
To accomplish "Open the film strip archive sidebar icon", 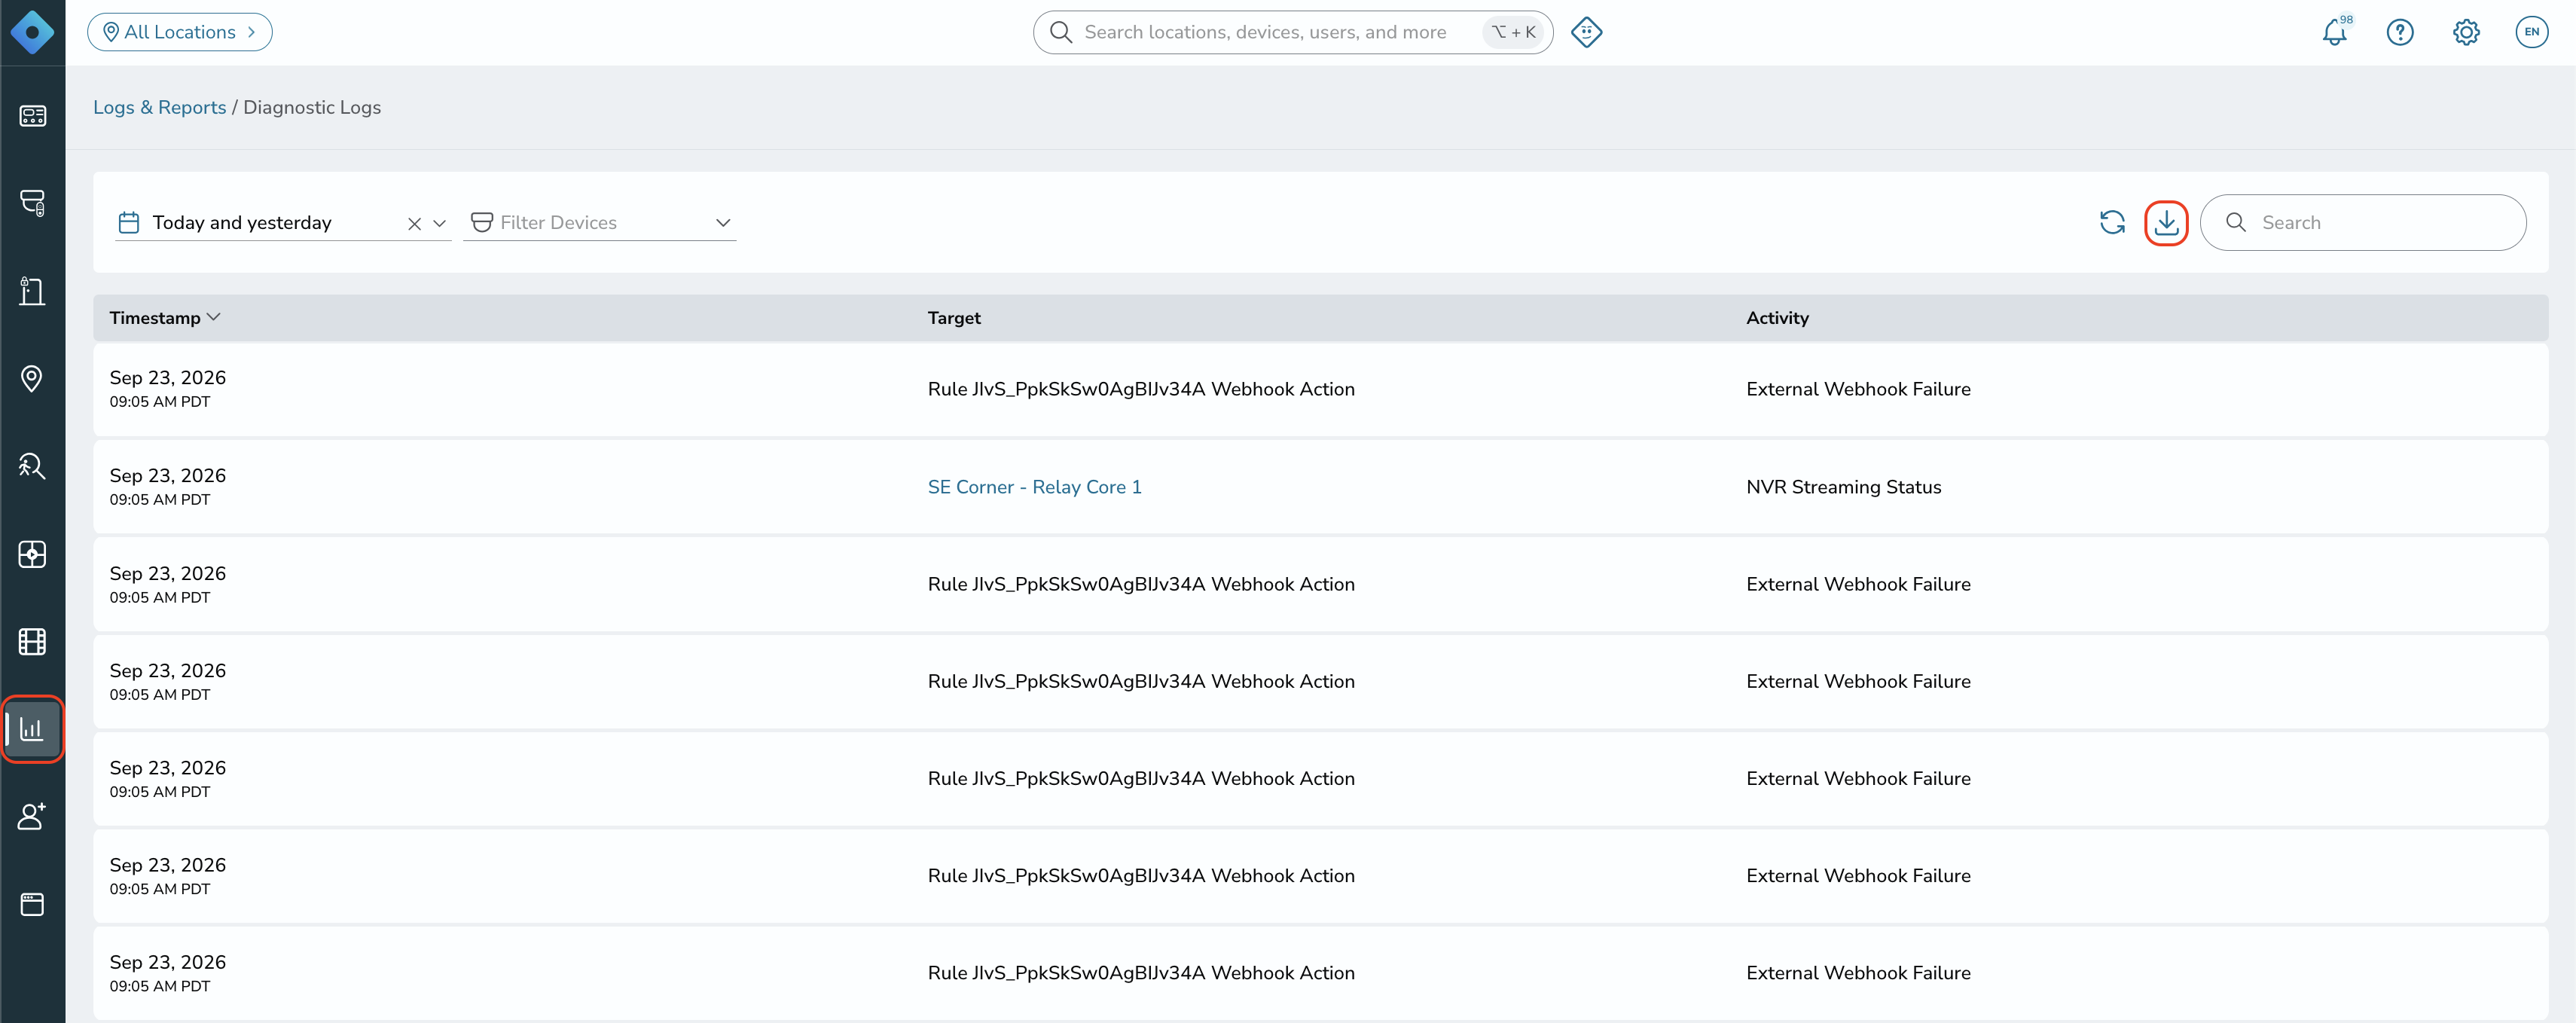I will click(32, 642).
